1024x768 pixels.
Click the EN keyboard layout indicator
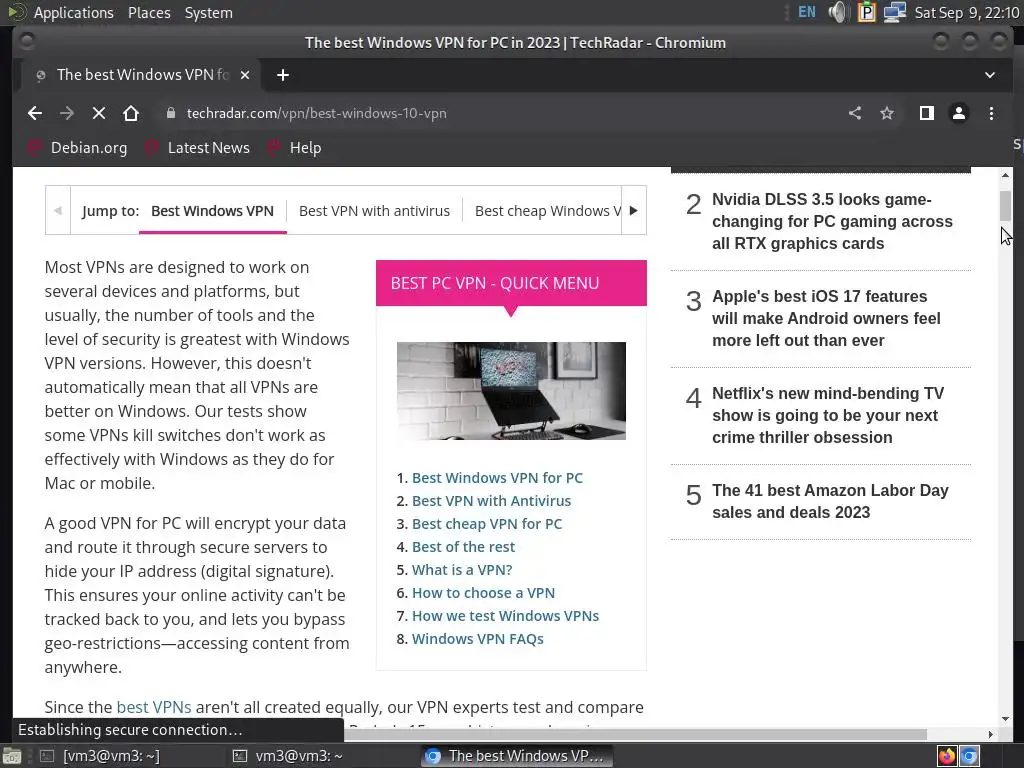click(x=807, y=12)
